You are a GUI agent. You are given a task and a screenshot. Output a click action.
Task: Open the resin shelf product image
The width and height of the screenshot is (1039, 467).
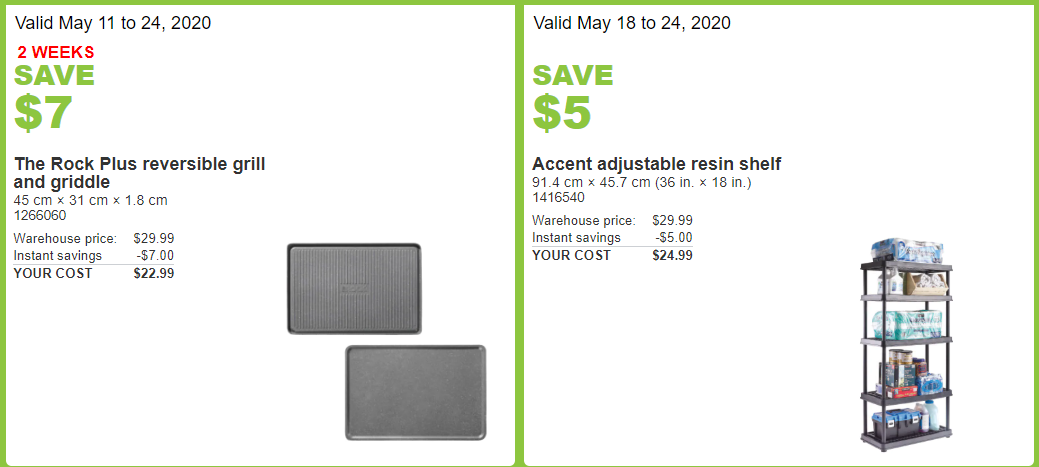[x=906, y=344]
